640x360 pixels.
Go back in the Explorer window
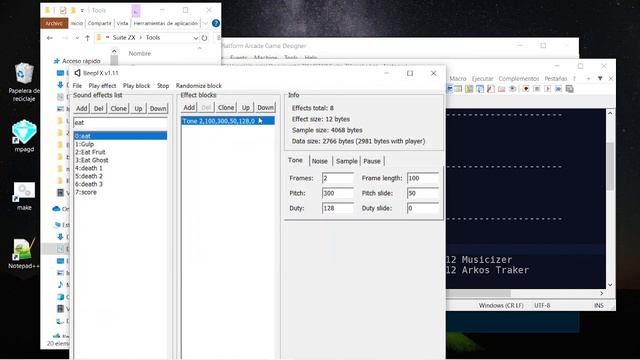pos(50,38)
